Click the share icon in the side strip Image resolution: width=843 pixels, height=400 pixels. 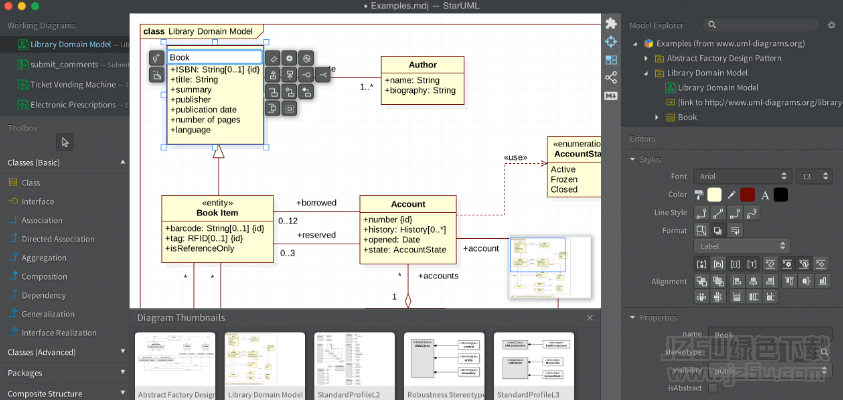click(611, 77)
